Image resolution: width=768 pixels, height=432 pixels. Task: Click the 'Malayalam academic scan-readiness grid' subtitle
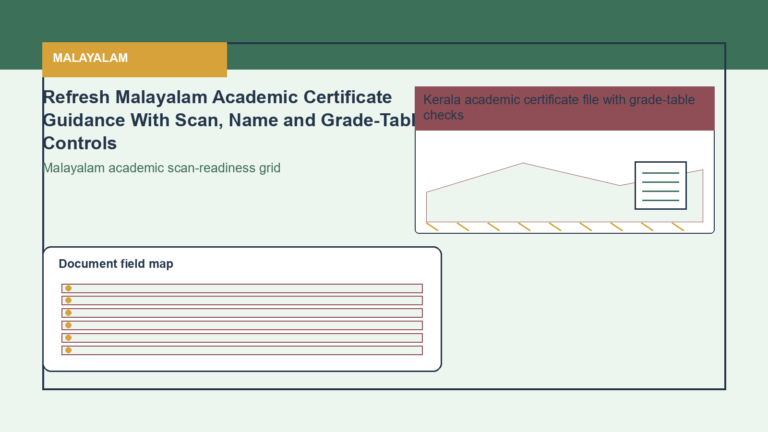point(162,168)
